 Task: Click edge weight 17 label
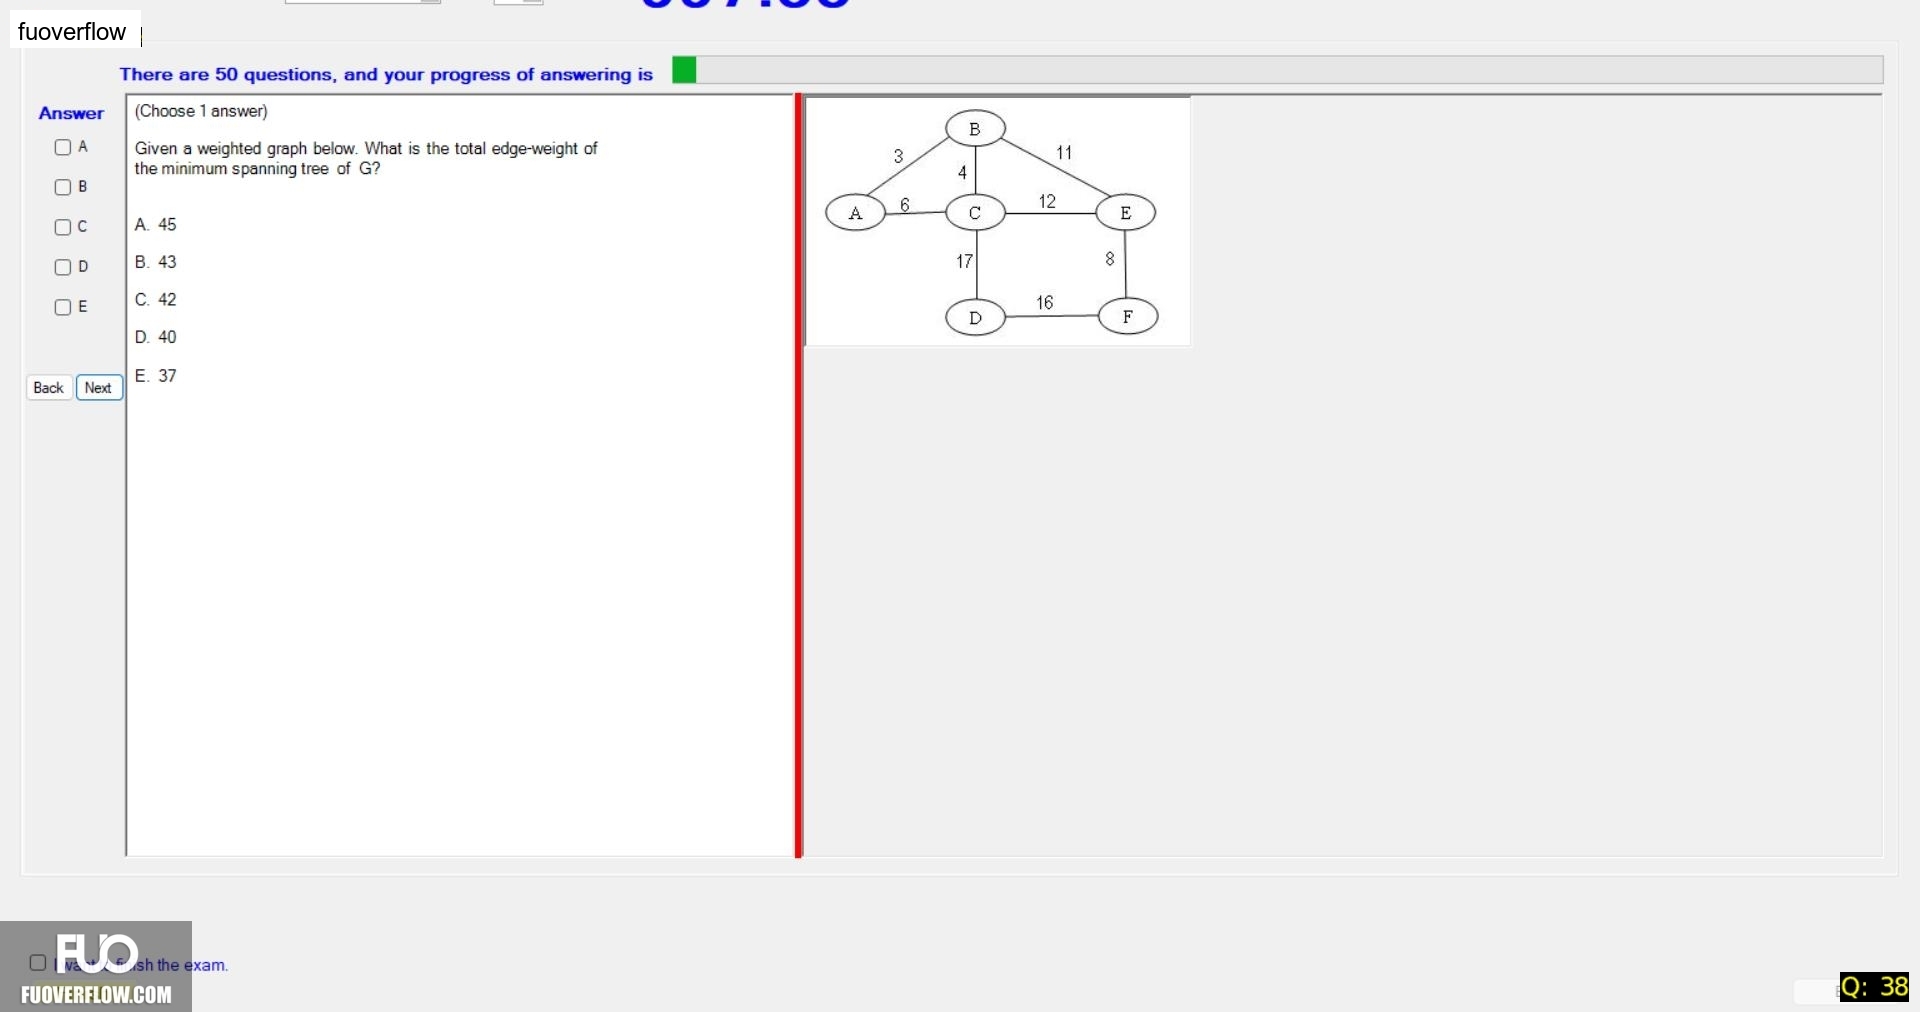964,261
